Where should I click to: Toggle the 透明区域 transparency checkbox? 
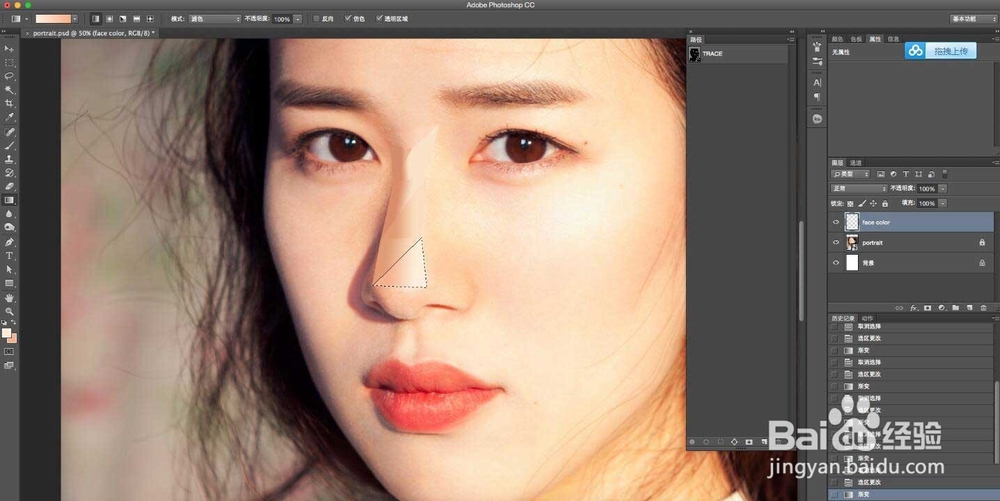pos(379,19)
